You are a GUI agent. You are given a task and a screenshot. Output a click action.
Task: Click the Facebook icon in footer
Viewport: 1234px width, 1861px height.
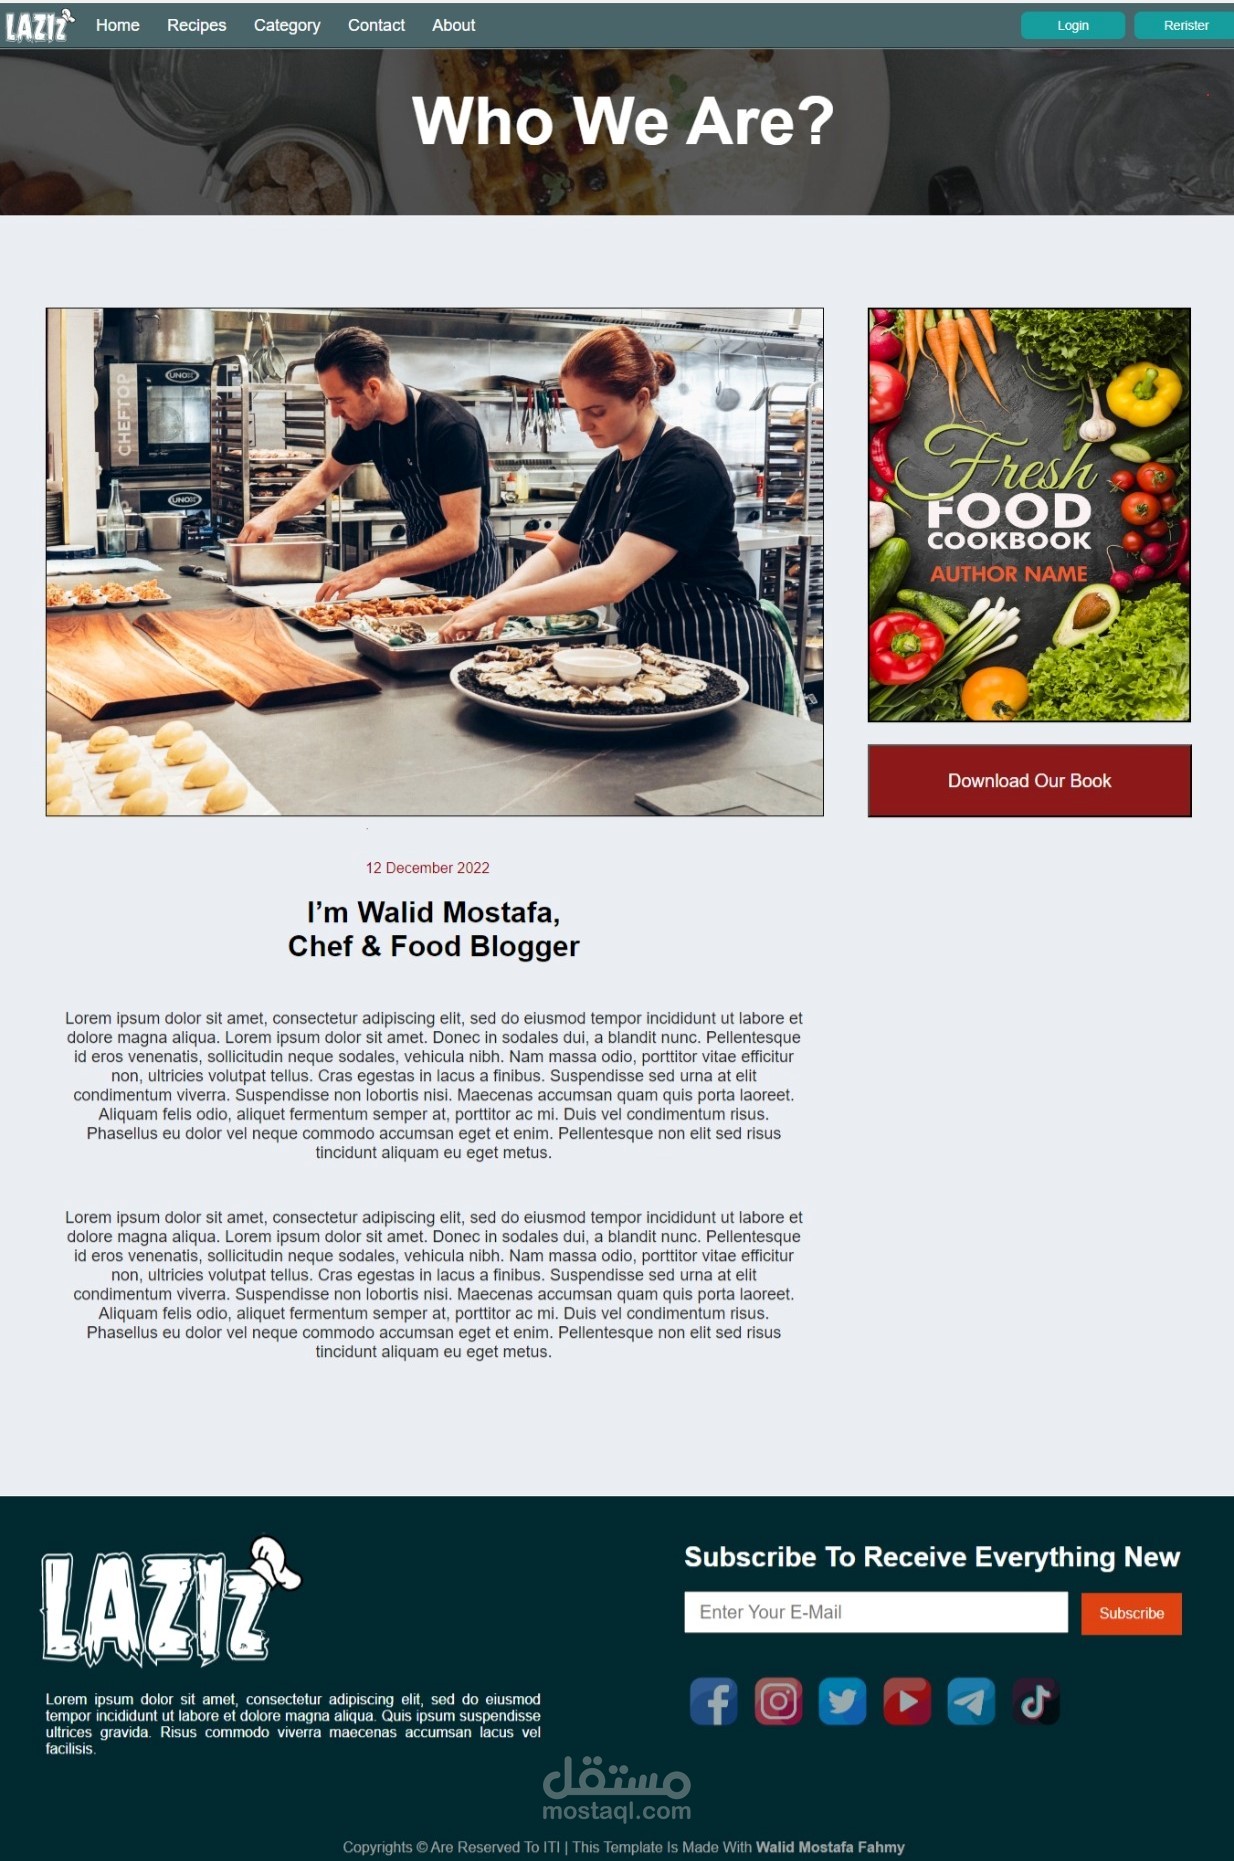click(714, 1701)
